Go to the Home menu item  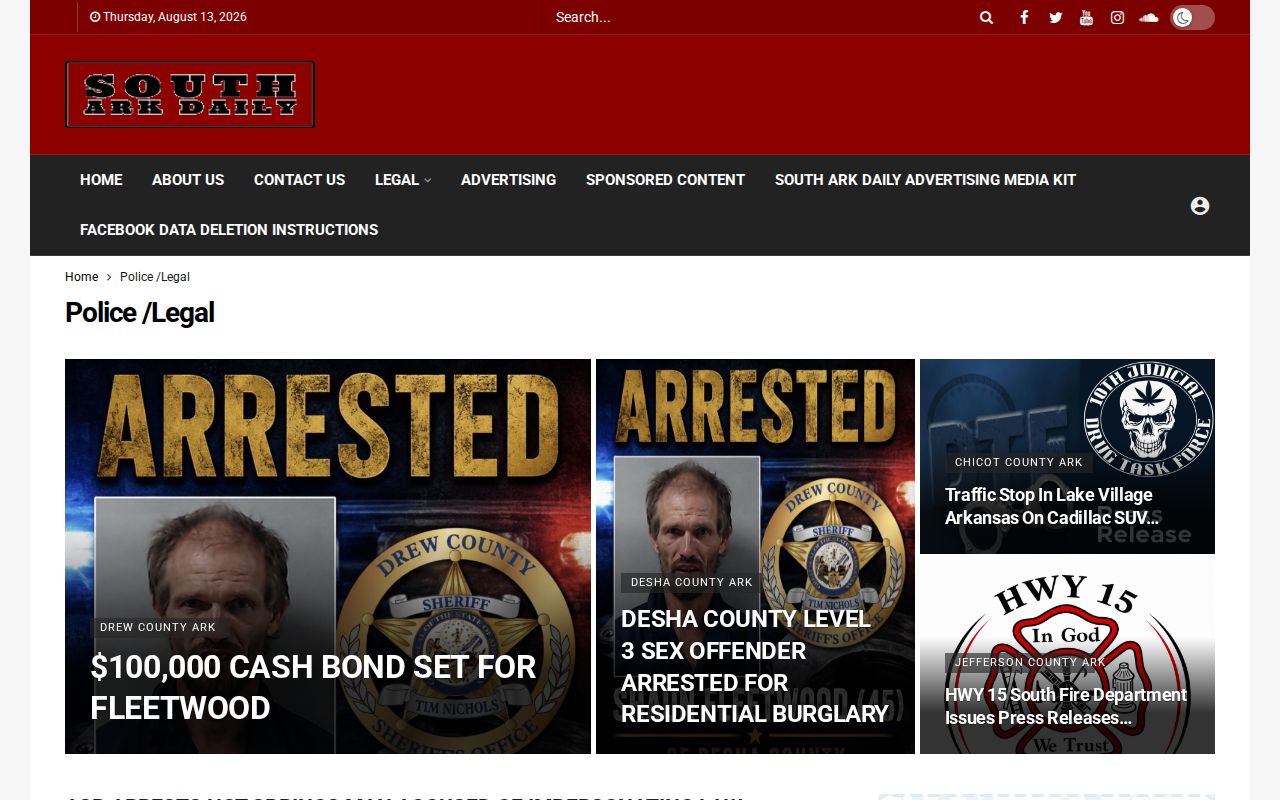point(101,180)
